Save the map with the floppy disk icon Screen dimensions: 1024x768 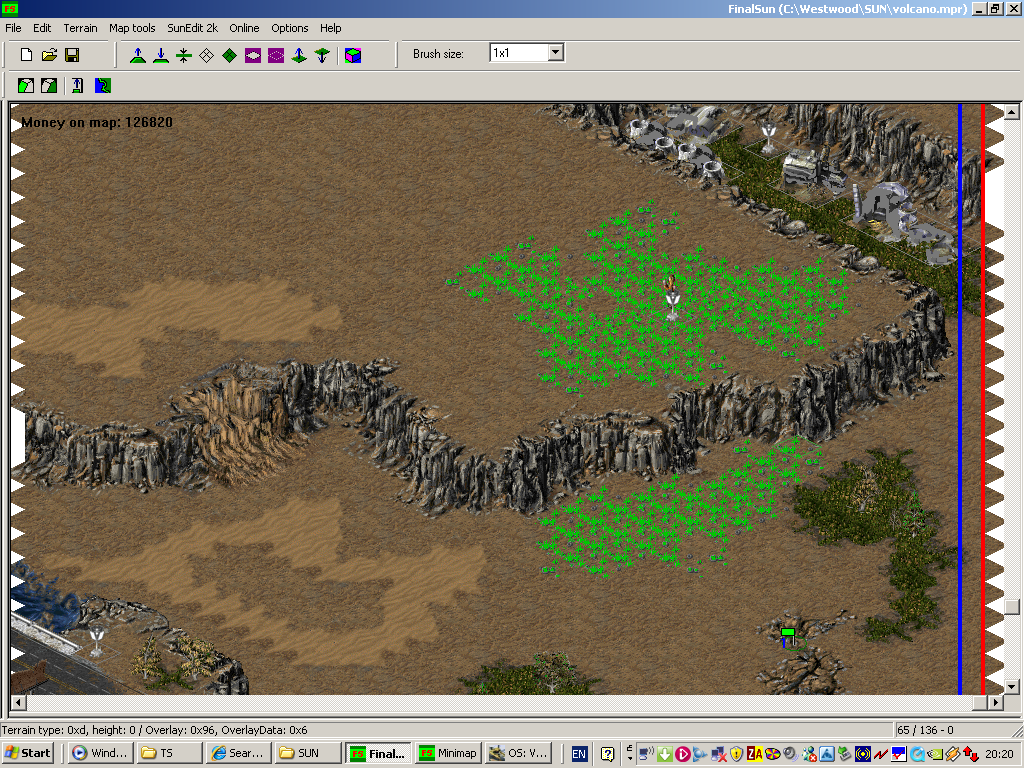click(72, 55)
